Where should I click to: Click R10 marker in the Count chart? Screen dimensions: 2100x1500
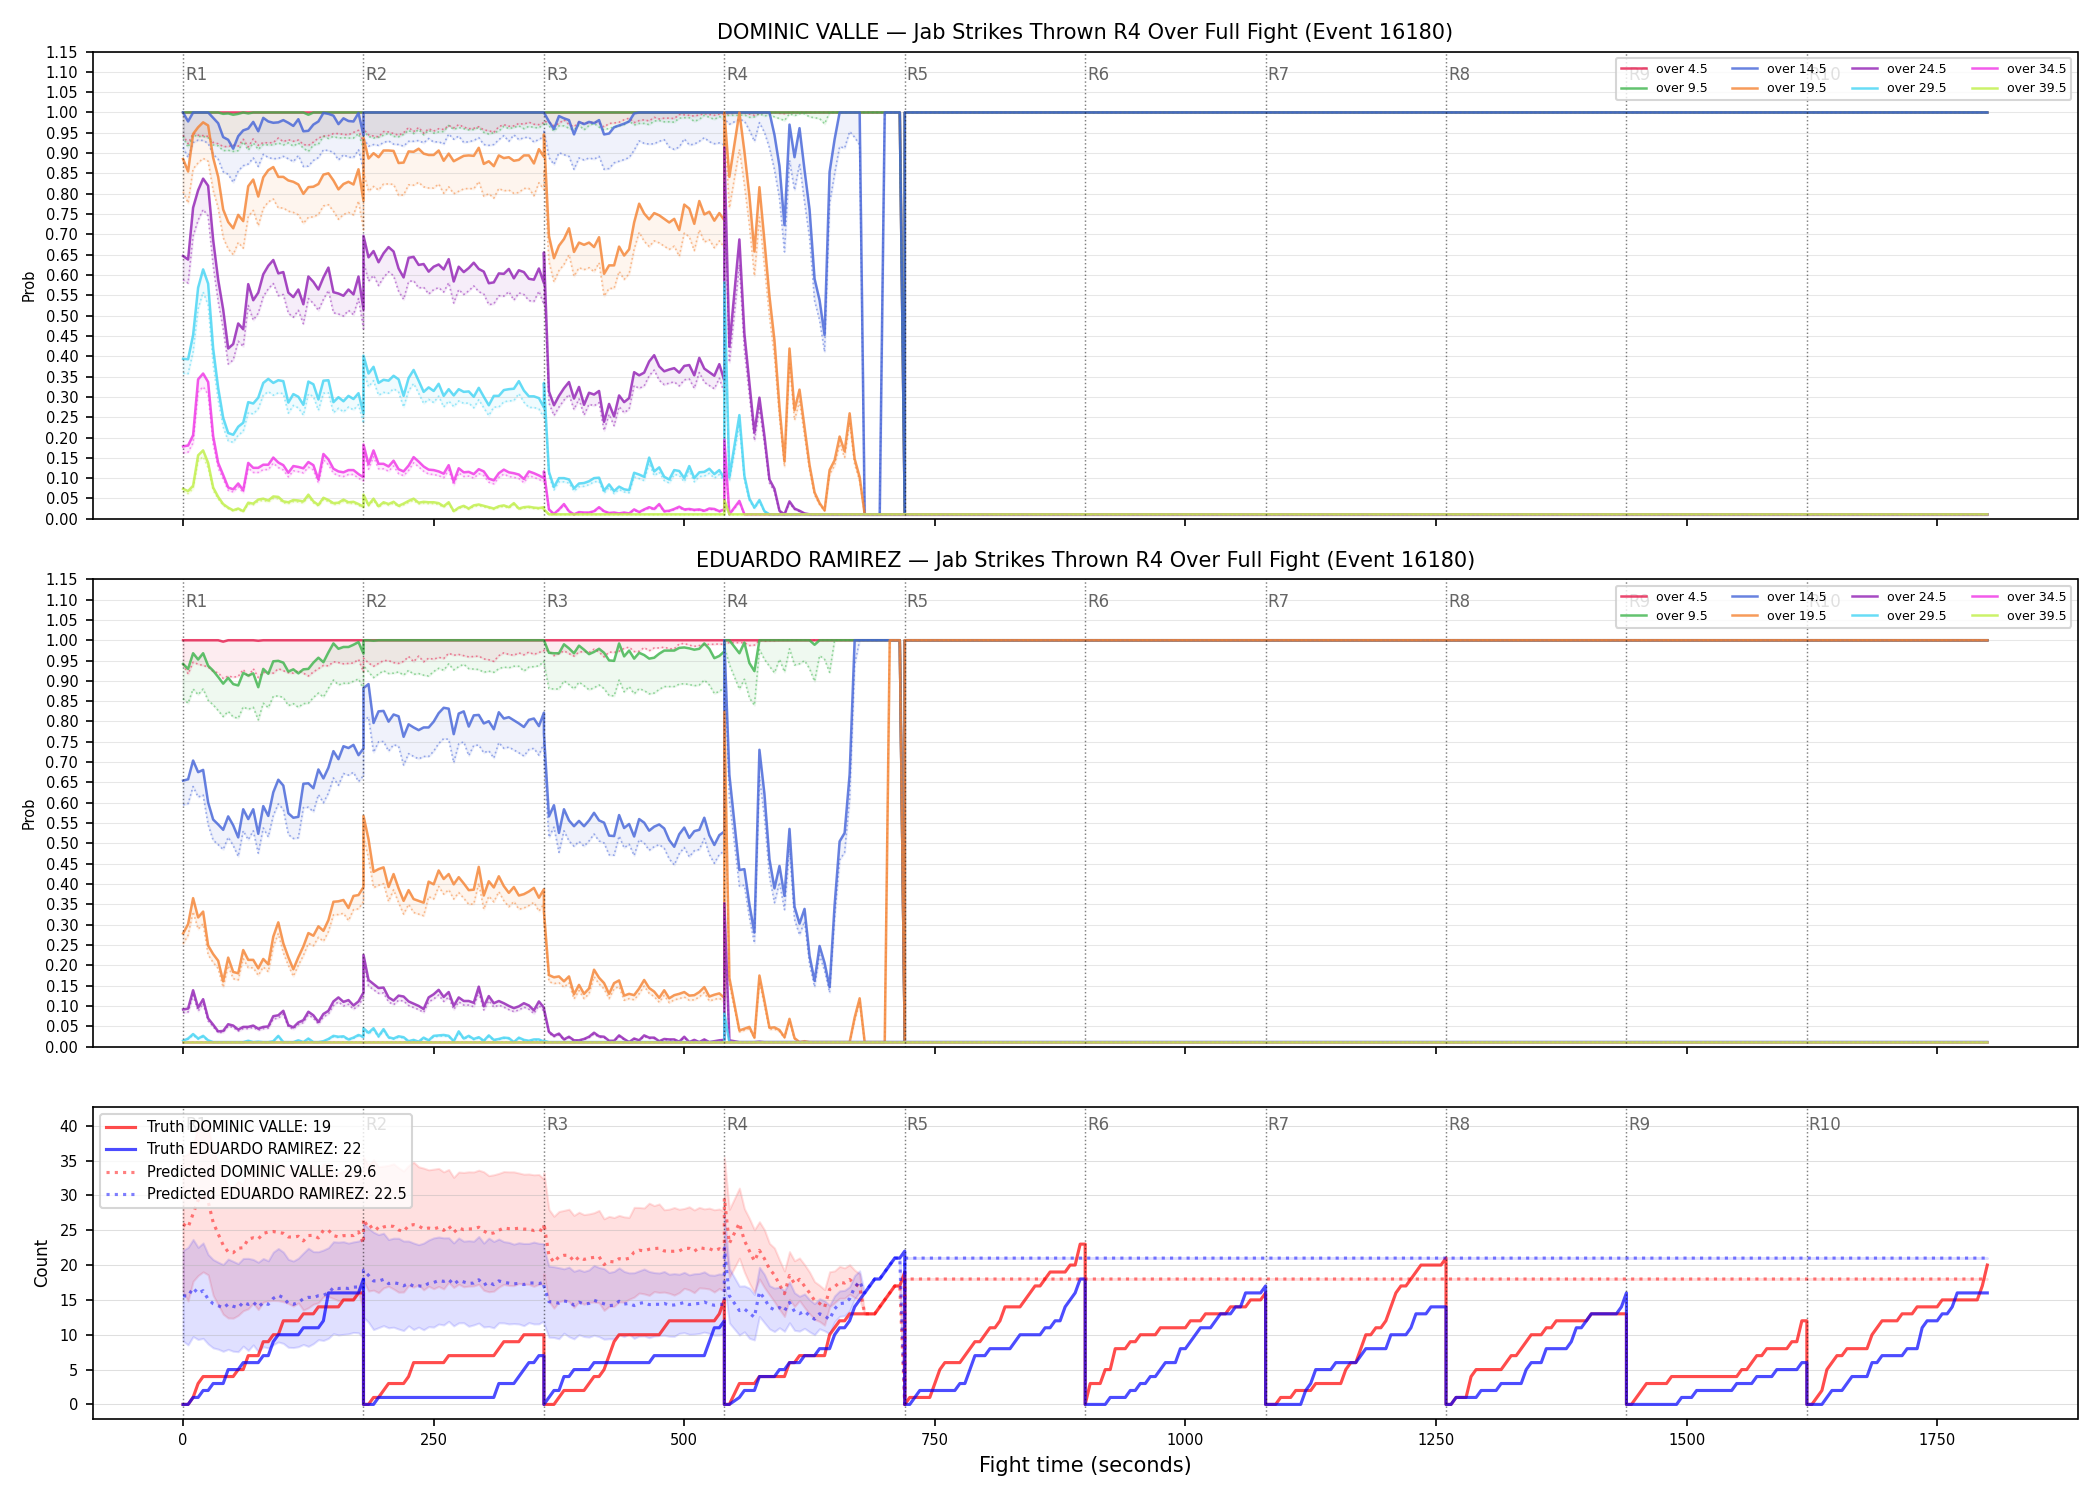coord(1824,1124)
